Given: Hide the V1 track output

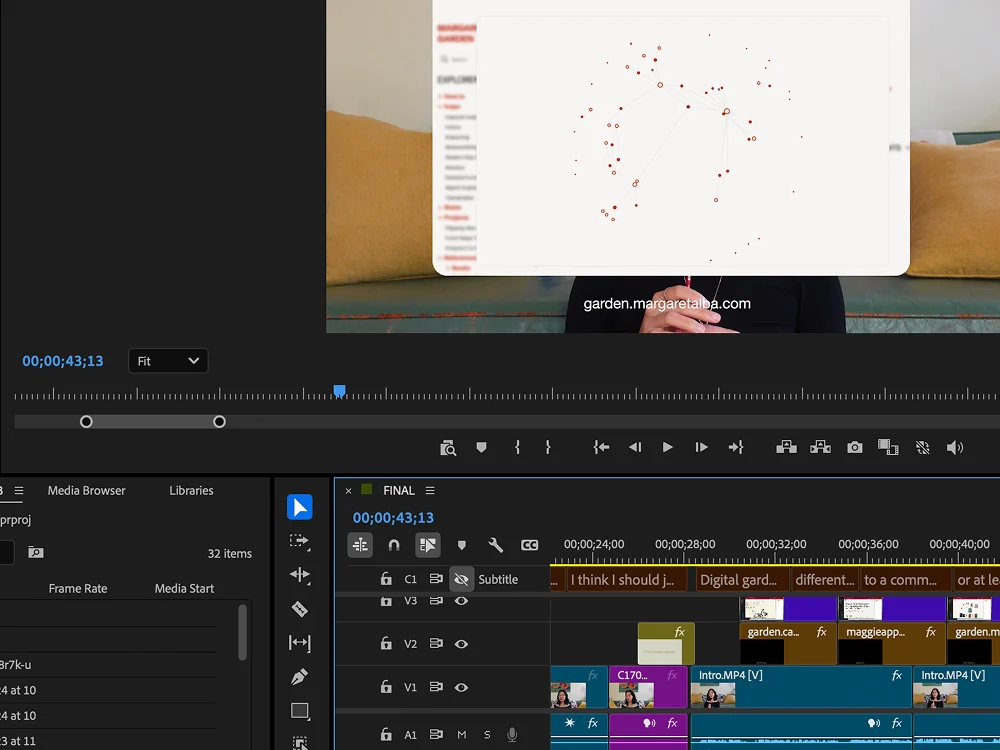Looking at the screenshot, I should click(x=461, y=688).
